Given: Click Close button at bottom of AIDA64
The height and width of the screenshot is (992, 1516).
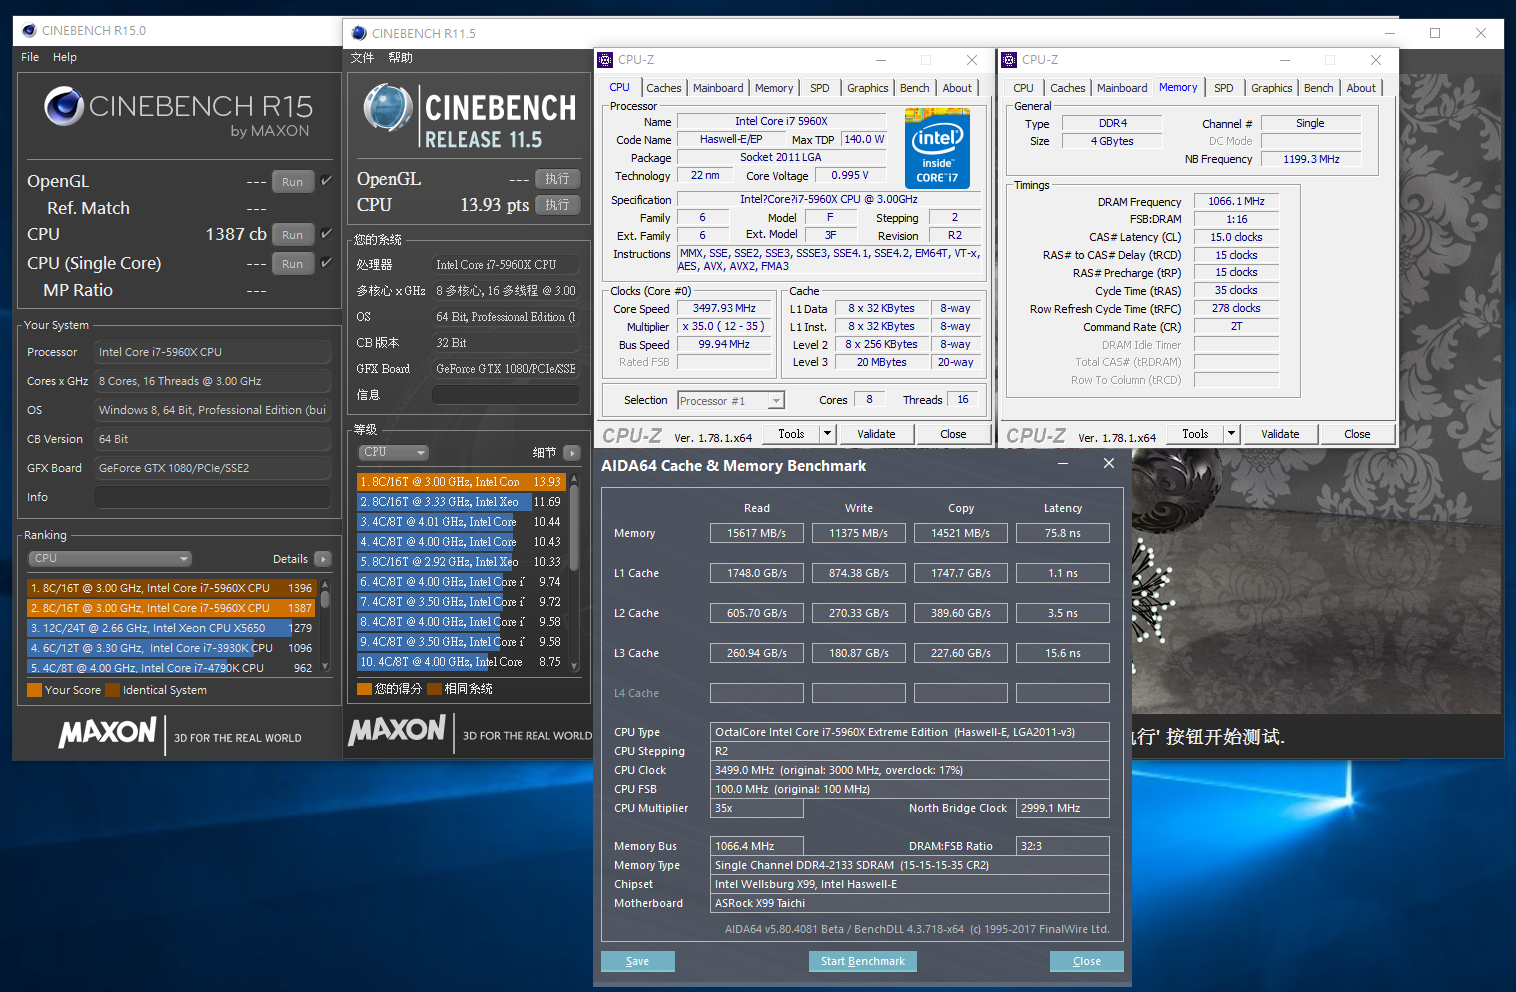Looking at the screenshot, I should tap(1087, 961).
